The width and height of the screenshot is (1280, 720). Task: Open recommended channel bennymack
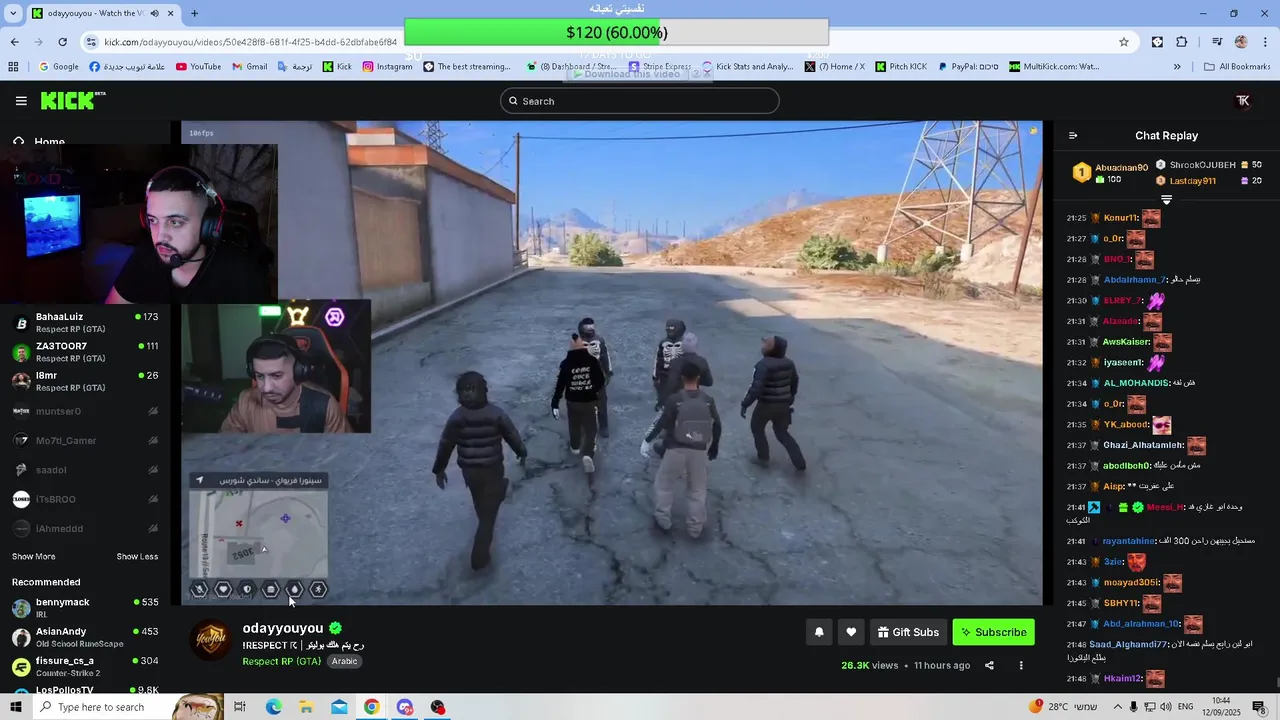(85, 608)
